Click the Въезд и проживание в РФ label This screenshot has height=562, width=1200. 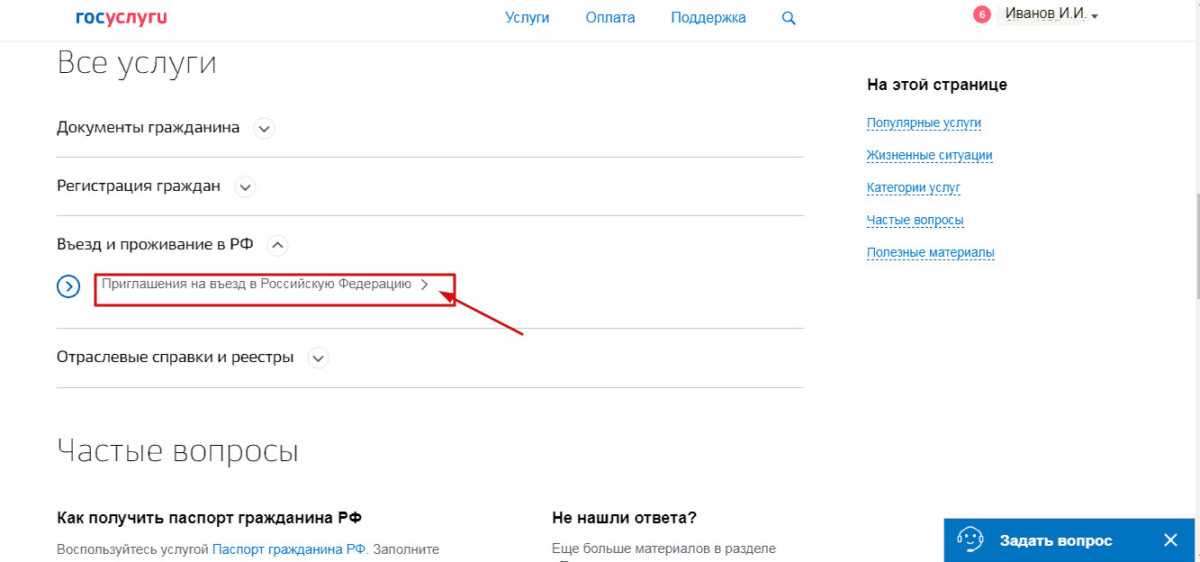(155, 244)
